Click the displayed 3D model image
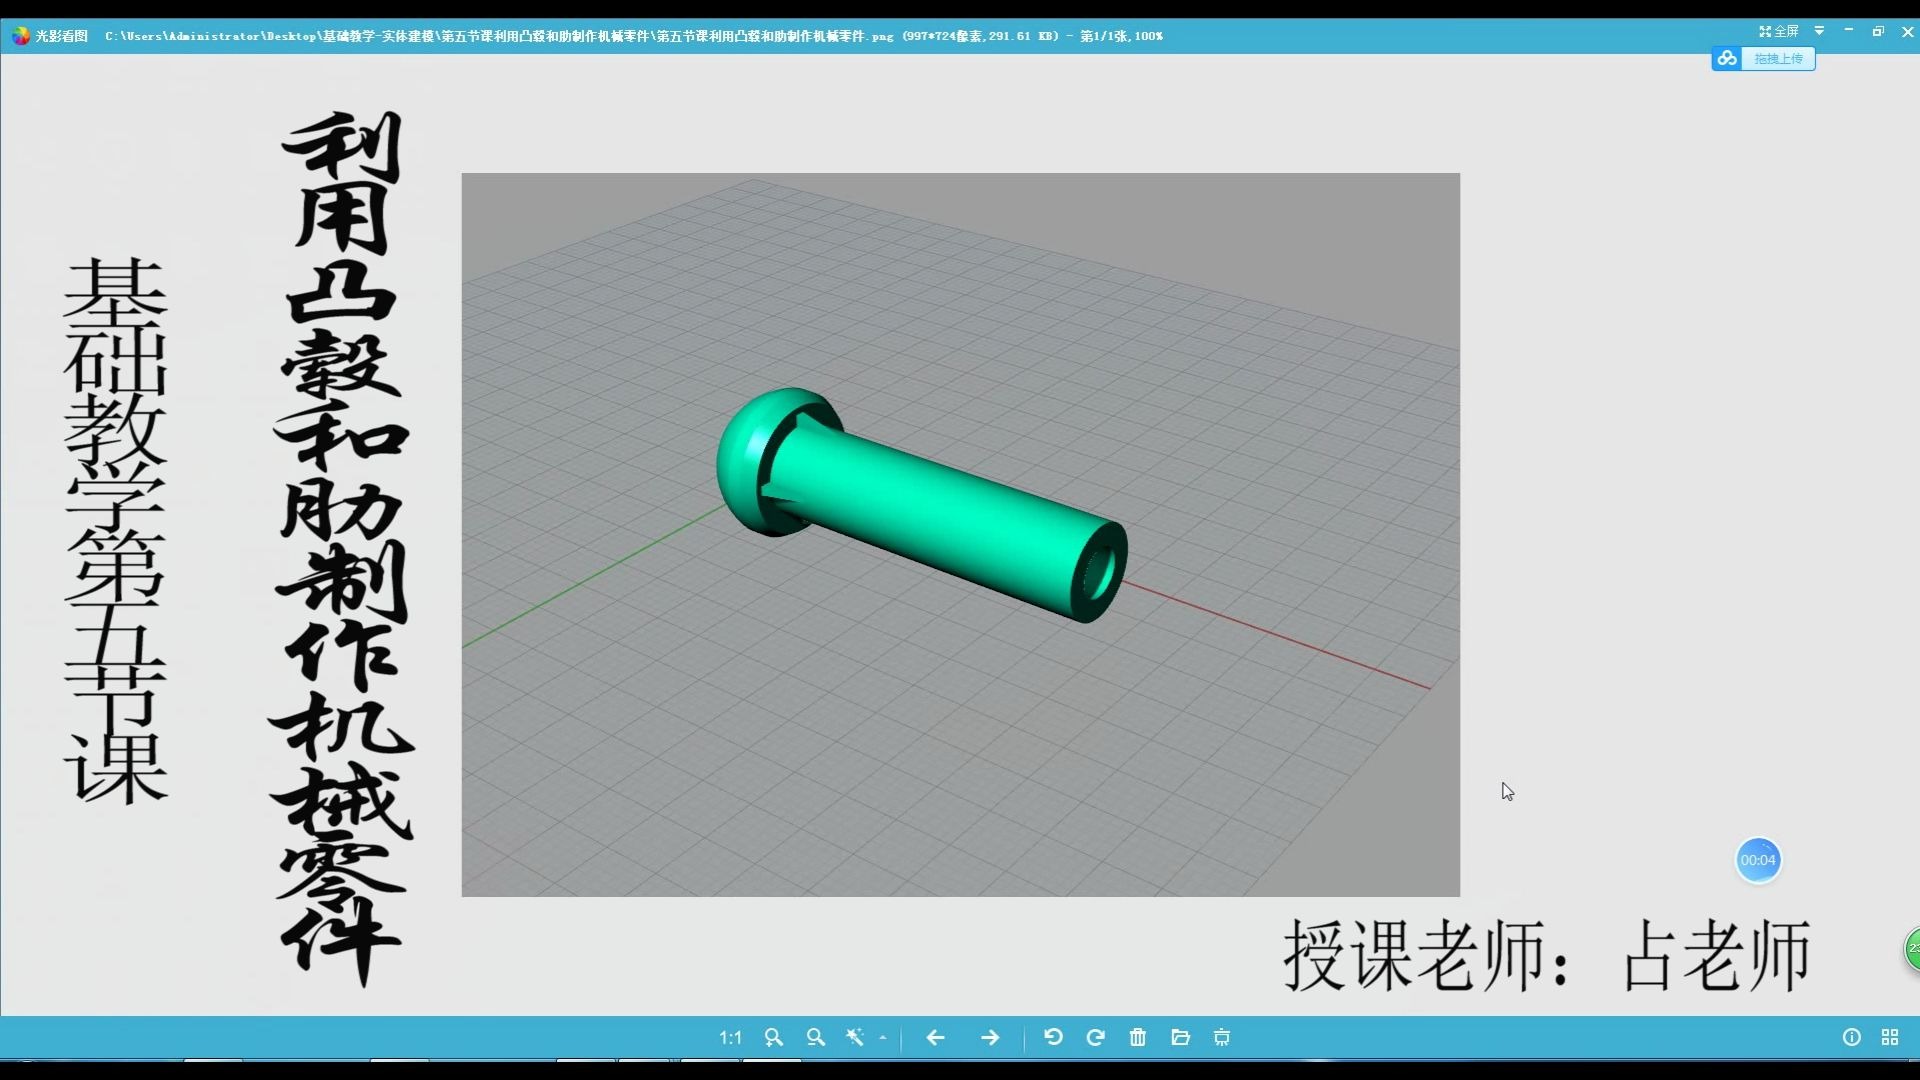The width and height of the screenshot is (1920, 1080). coord(960,535)
